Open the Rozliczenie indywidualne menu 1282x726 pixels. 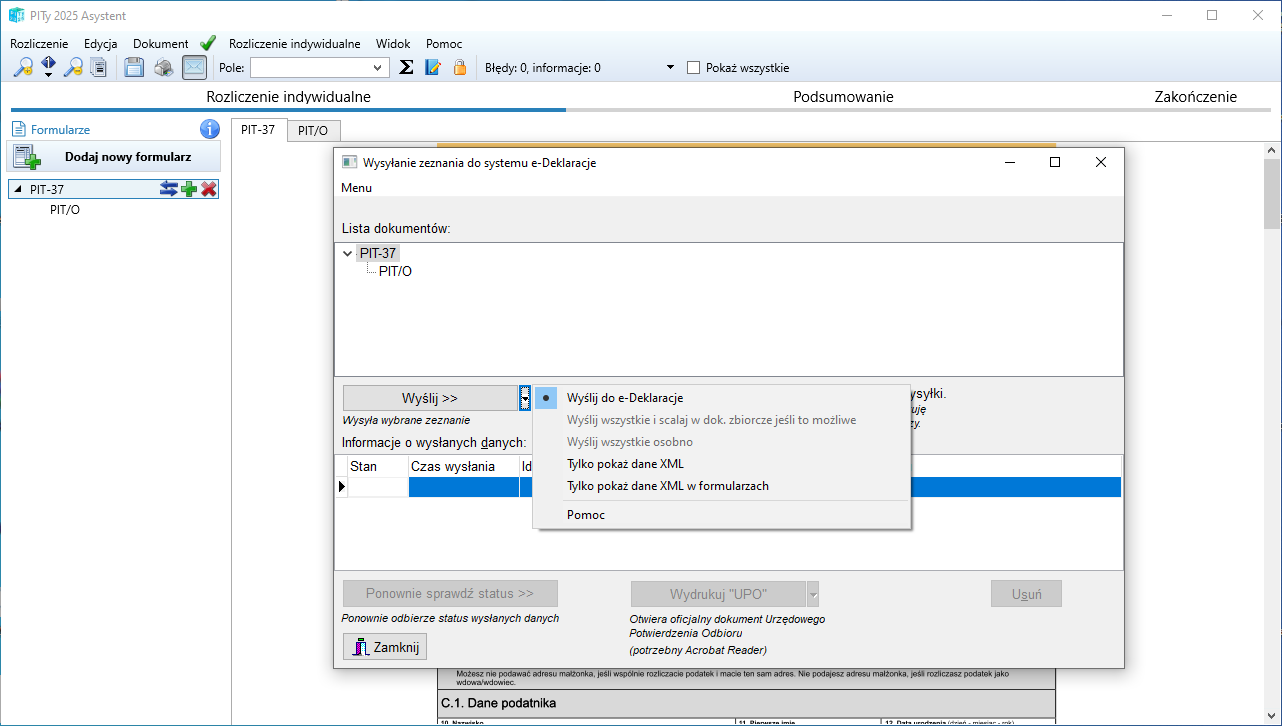point(294,44)
